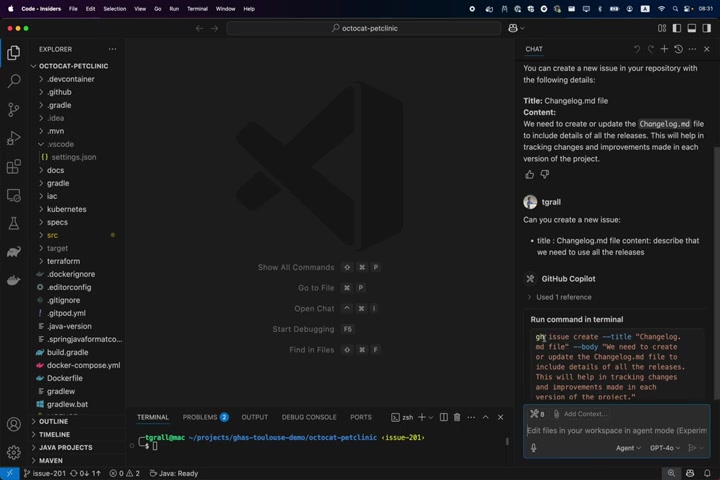
Task: Click errors and warnings count in status bar
Action: (x=124, y=473)
